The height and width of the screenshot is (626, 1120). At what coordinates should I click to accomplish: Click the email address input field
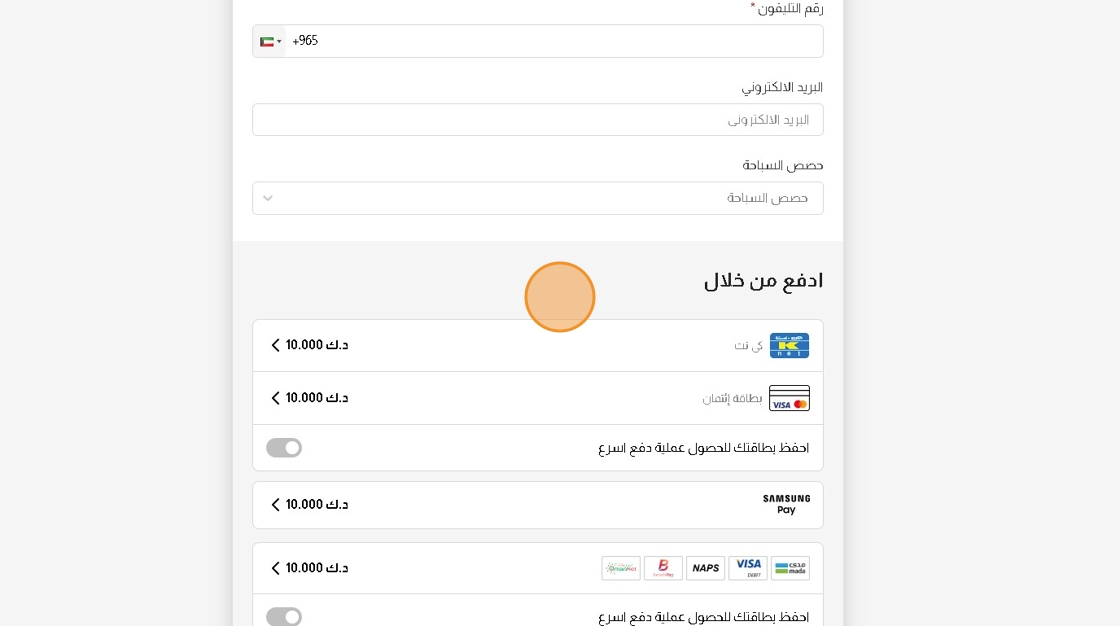click(538, 120)
